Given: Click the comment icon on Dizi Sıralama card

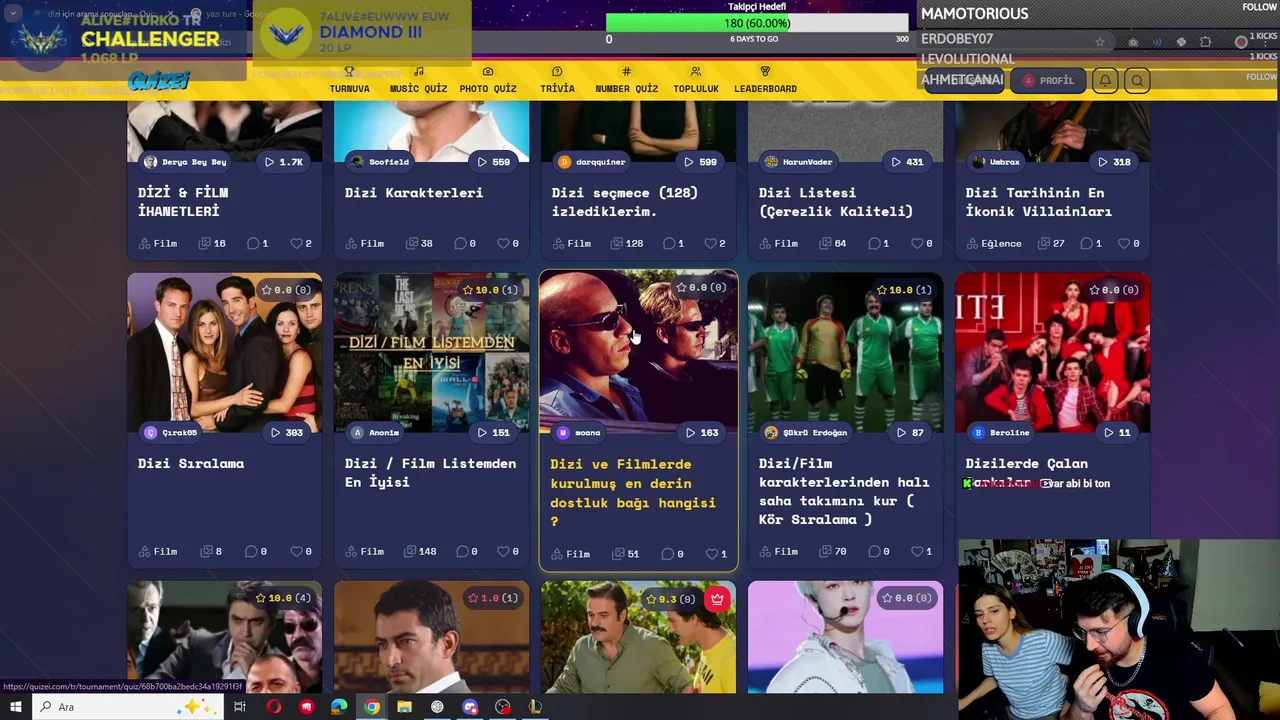Looking at the screenshot, I should coord(252,551).
